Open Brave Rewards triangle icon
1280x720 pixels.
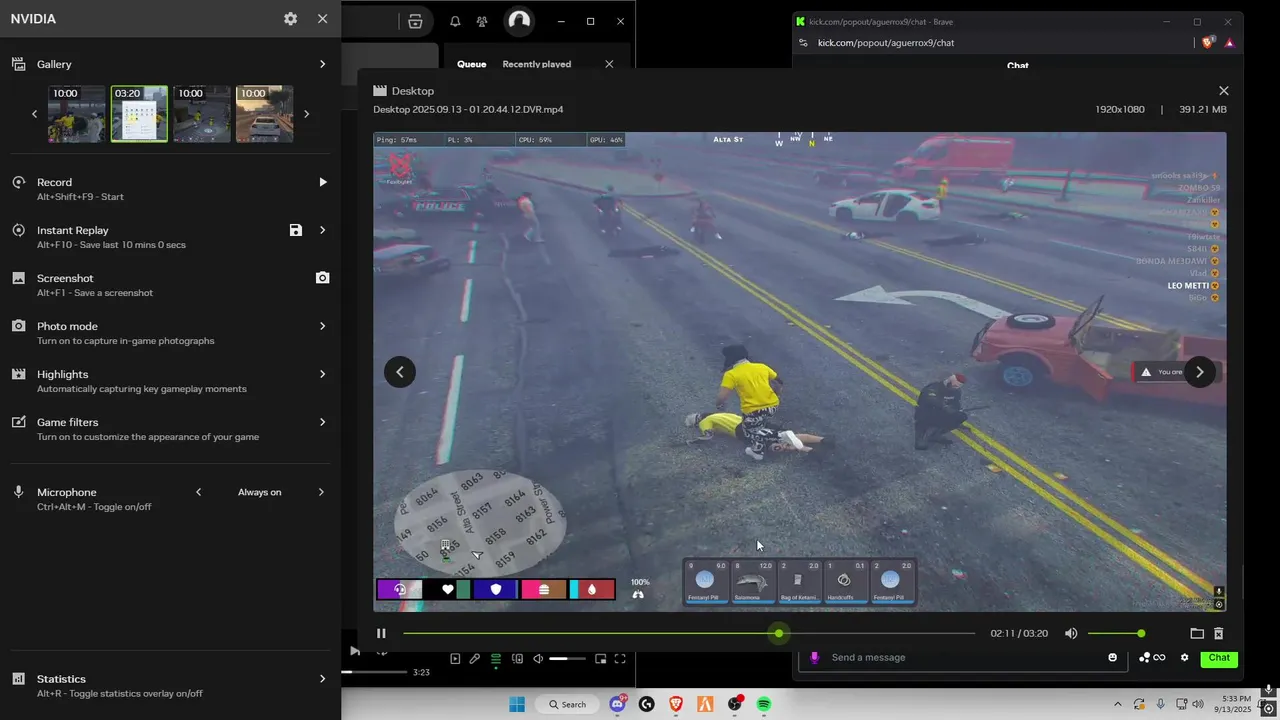[1229, 43]
